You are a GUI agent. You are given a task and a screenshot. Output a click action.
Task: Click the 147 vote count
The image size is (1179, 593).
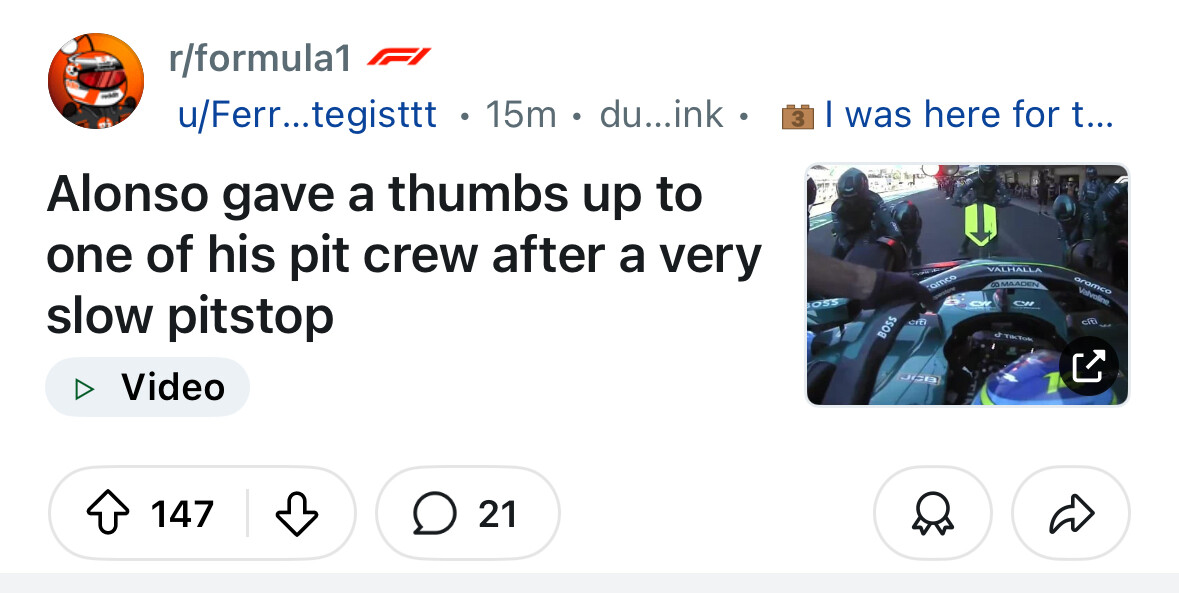tap(182, 514)
